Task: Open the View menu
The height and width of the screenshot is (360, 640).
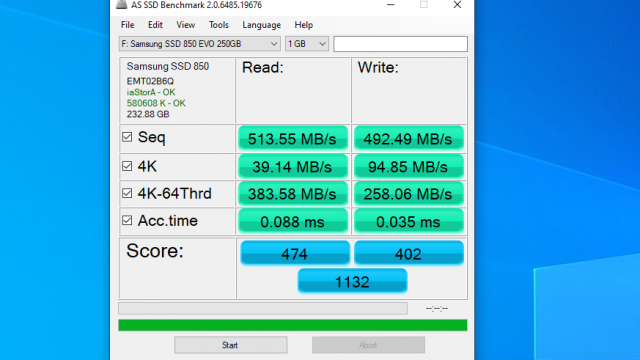Action: point(185,25)
